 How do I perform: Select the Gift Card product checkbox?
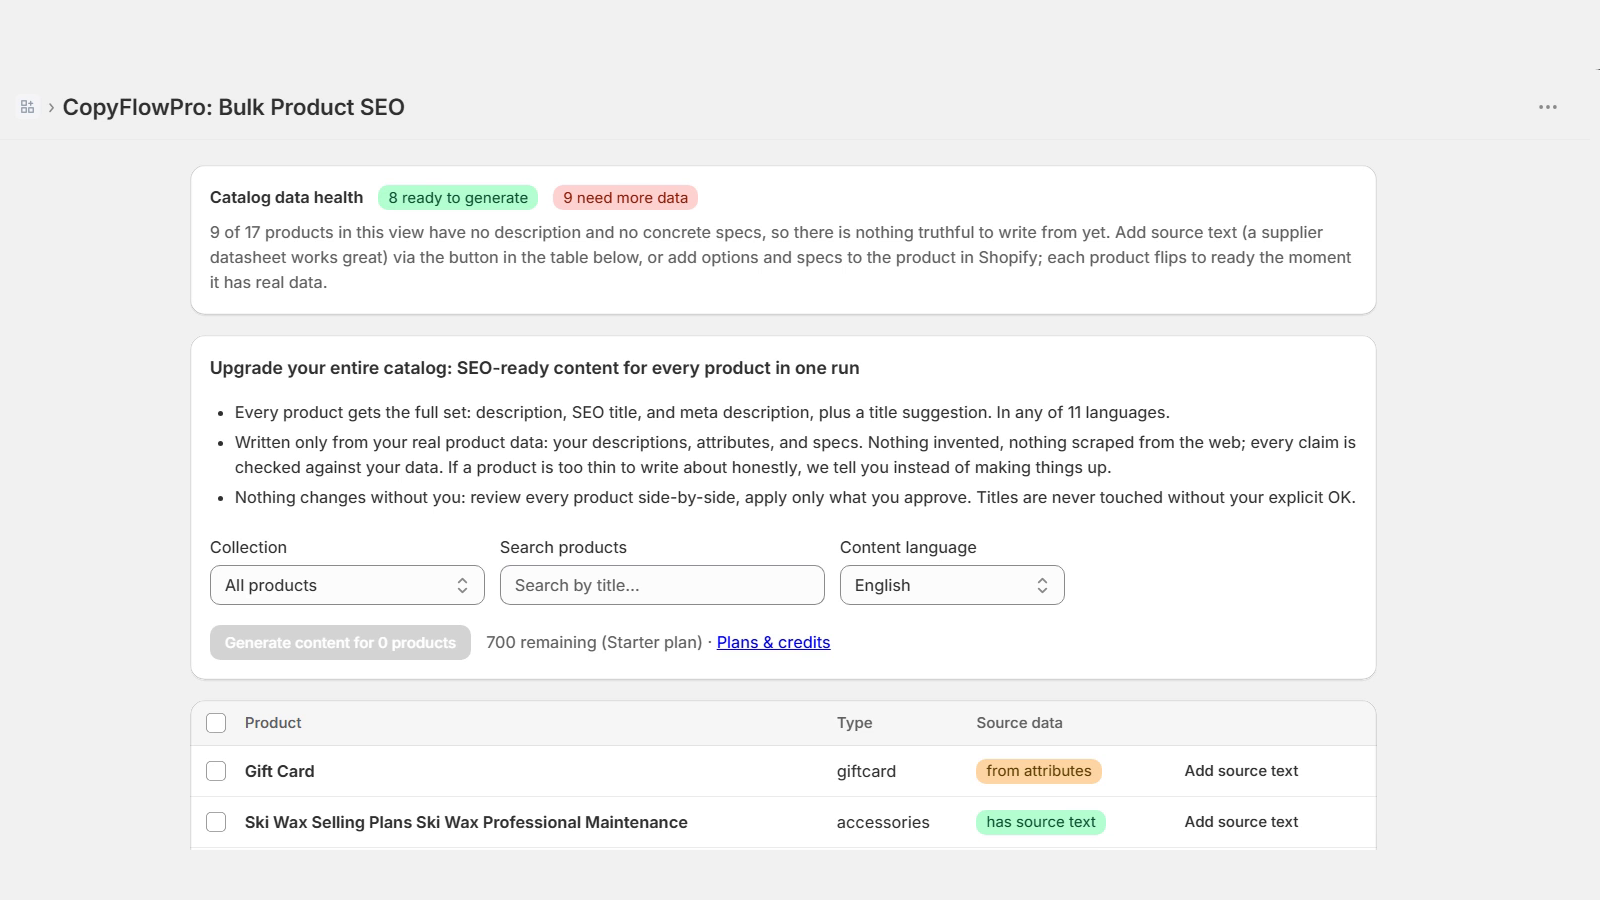(x=216, y=771)
